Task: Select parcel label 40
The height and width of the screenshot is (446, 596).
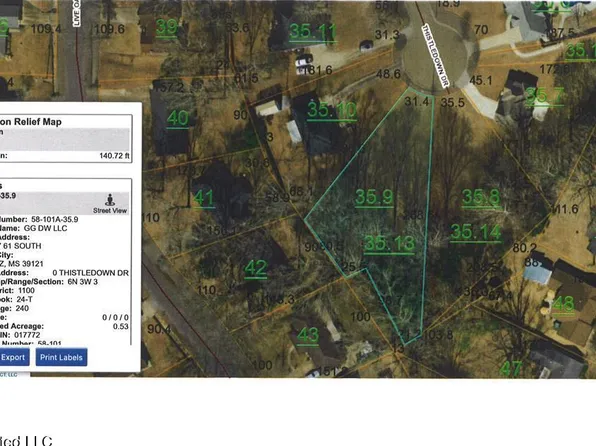Action: 178,118
